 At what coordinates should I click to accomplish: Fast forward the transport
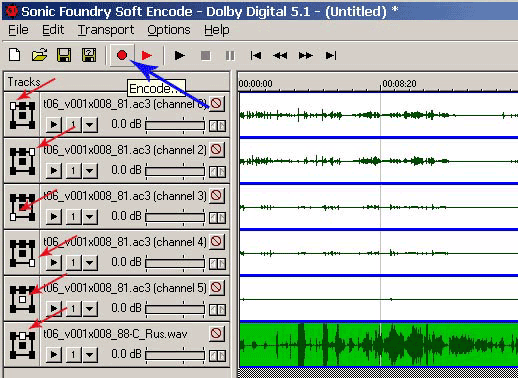click(x=305, y=55)
